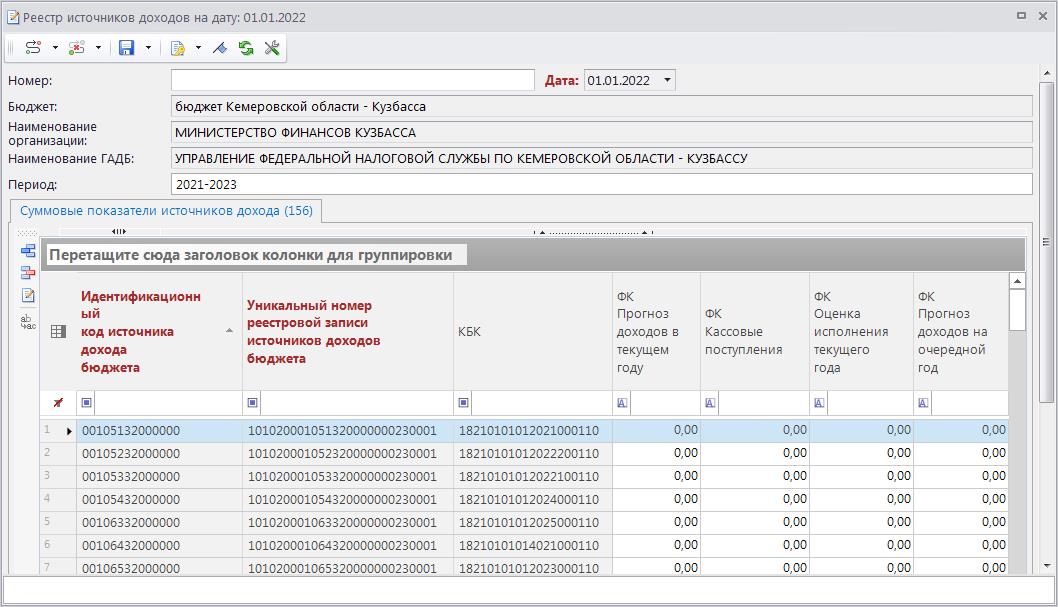Click filter icon for ФК Оценка исполнения column

818,403
